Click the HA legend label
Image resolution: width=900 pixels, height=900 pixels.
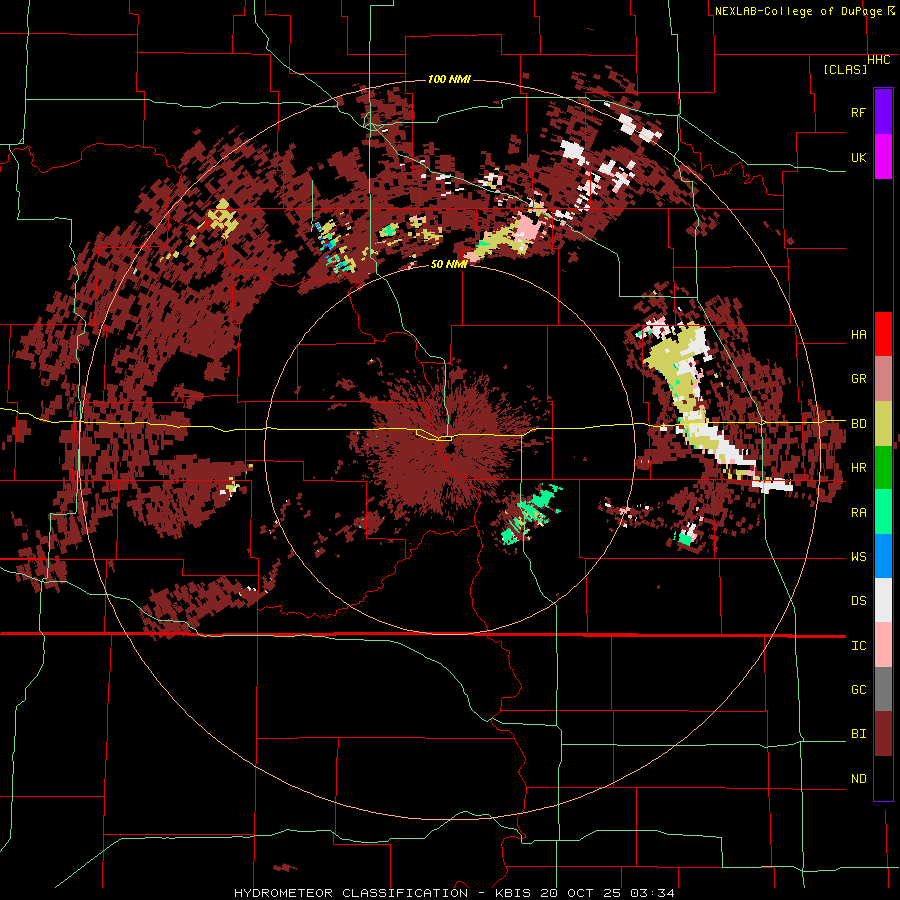click(x=858, y=335)
